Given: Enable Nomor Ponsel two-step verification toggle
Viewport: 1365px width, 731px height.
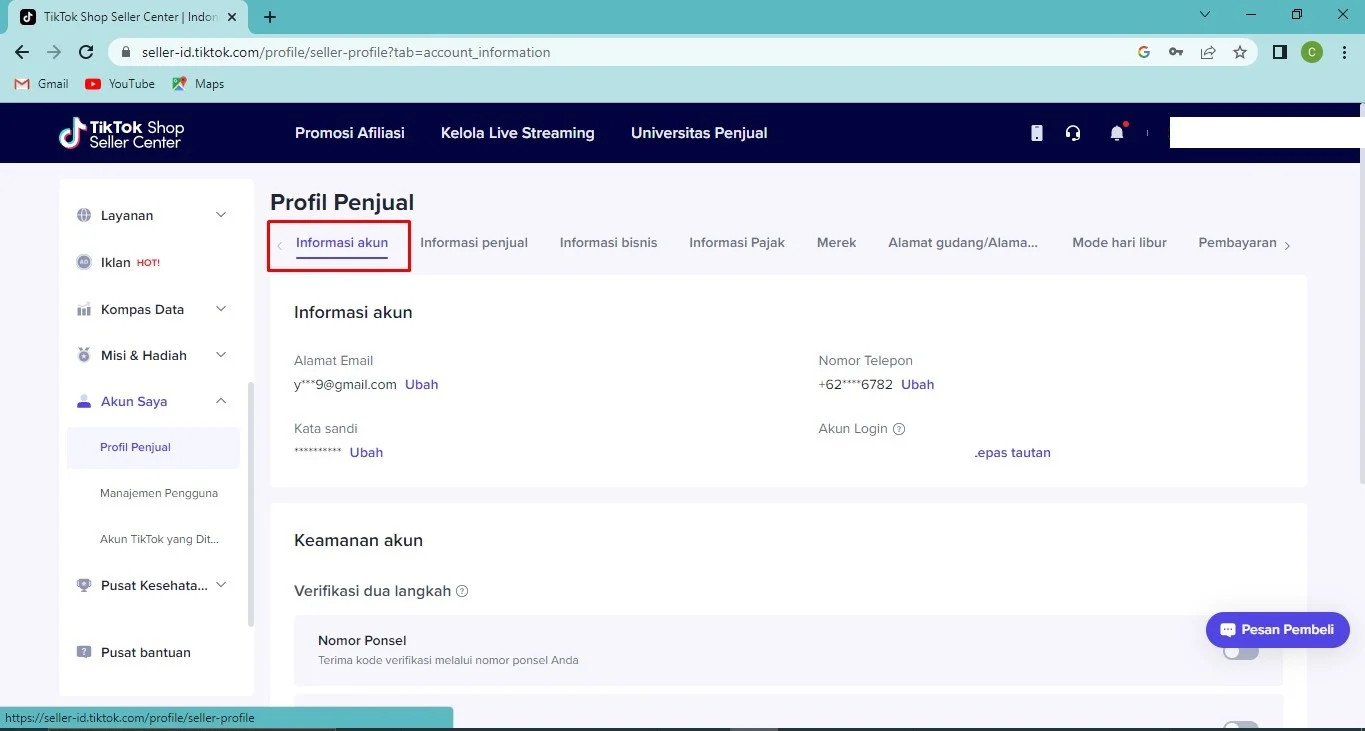Looking at the screenshot, I should pyautogui.click(x=1240, y=652).
